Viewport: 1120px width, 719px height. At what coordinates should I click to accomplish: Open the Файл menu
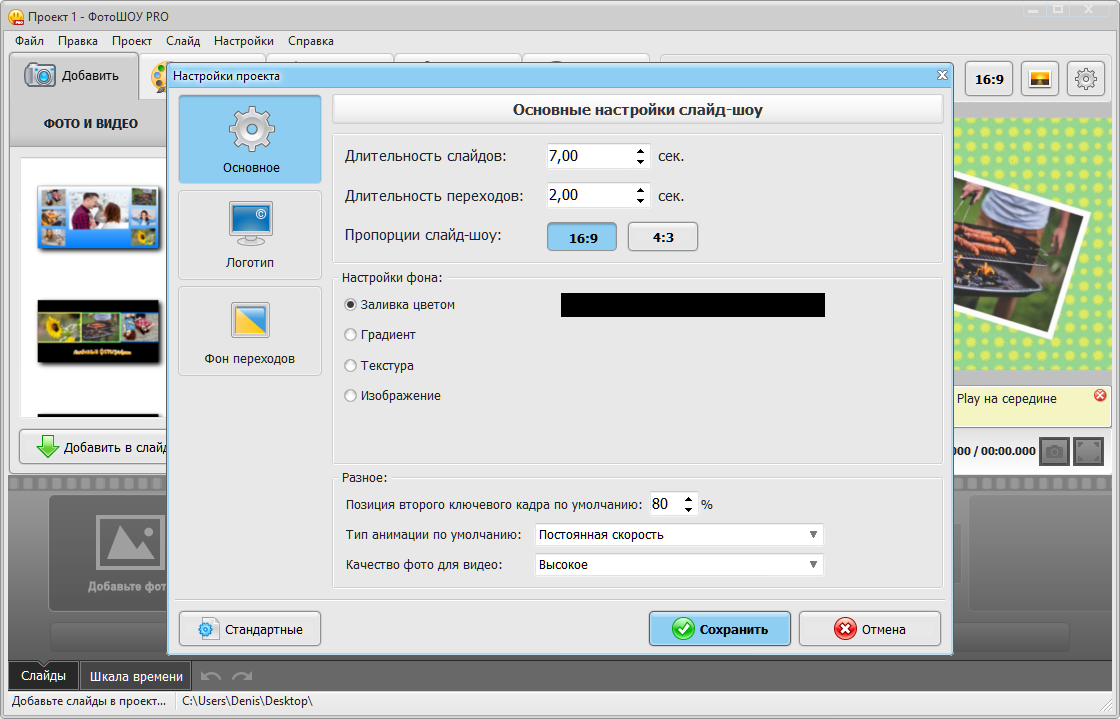click(29, 41)
